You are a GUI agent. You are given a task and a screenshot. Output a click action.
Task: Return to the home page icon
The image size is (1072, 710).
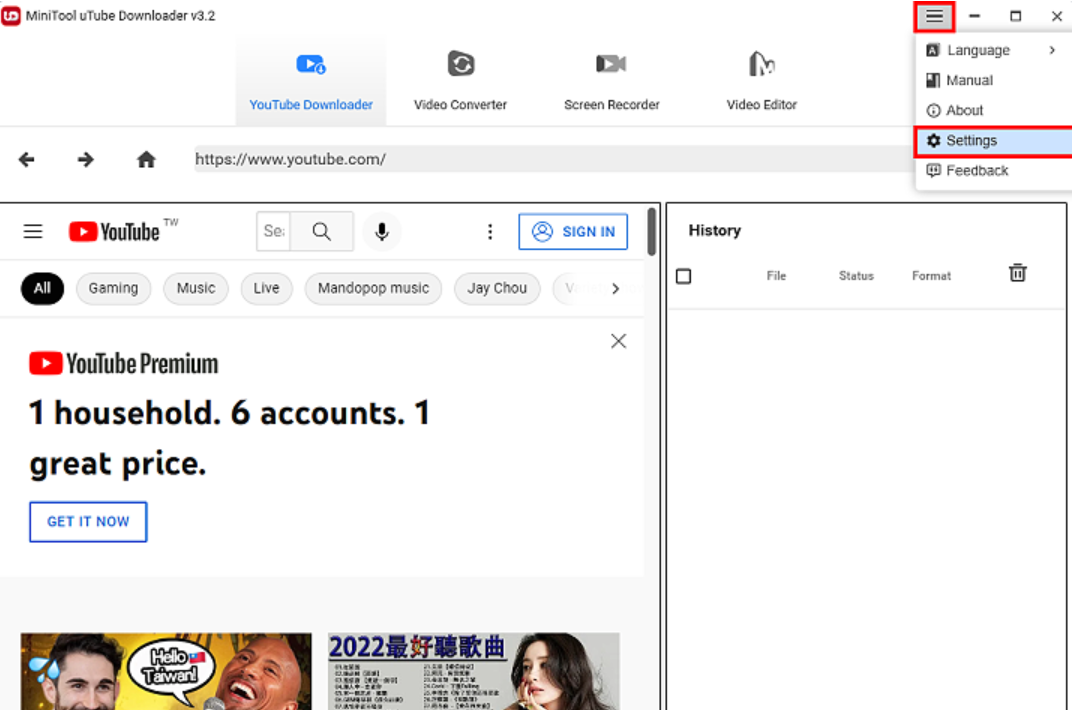(146, 160)
